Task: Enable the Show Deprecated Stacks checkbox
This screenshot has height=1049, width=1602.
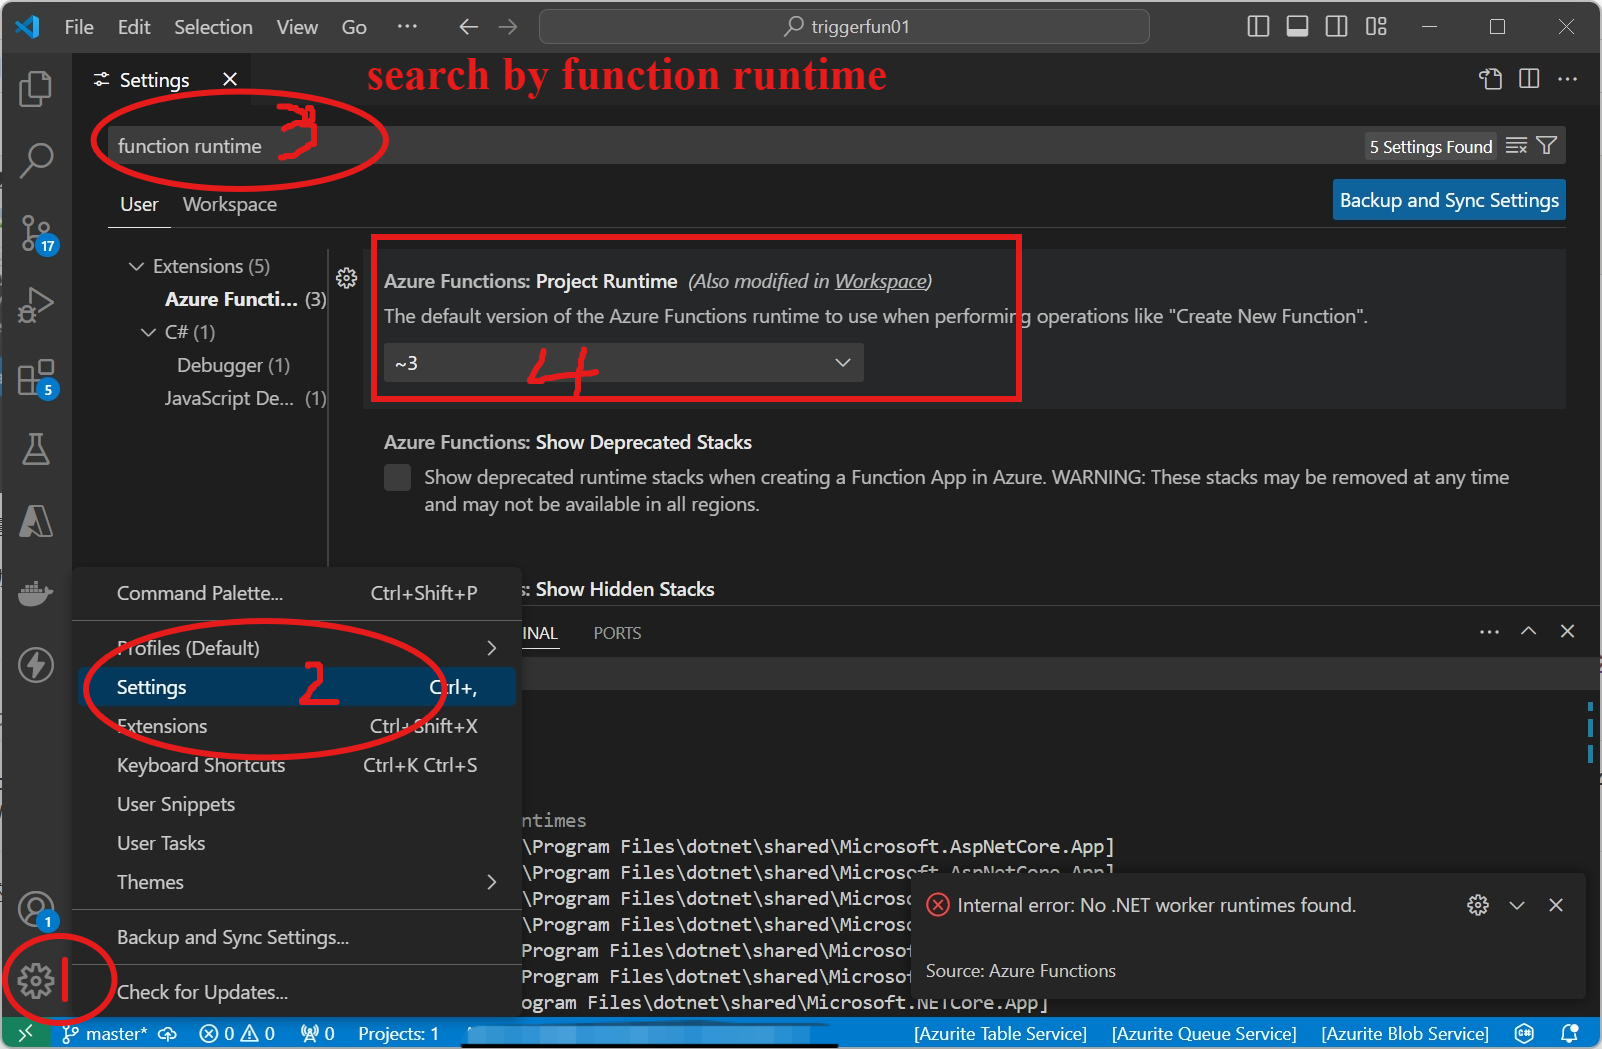Action: pos(398,478)
